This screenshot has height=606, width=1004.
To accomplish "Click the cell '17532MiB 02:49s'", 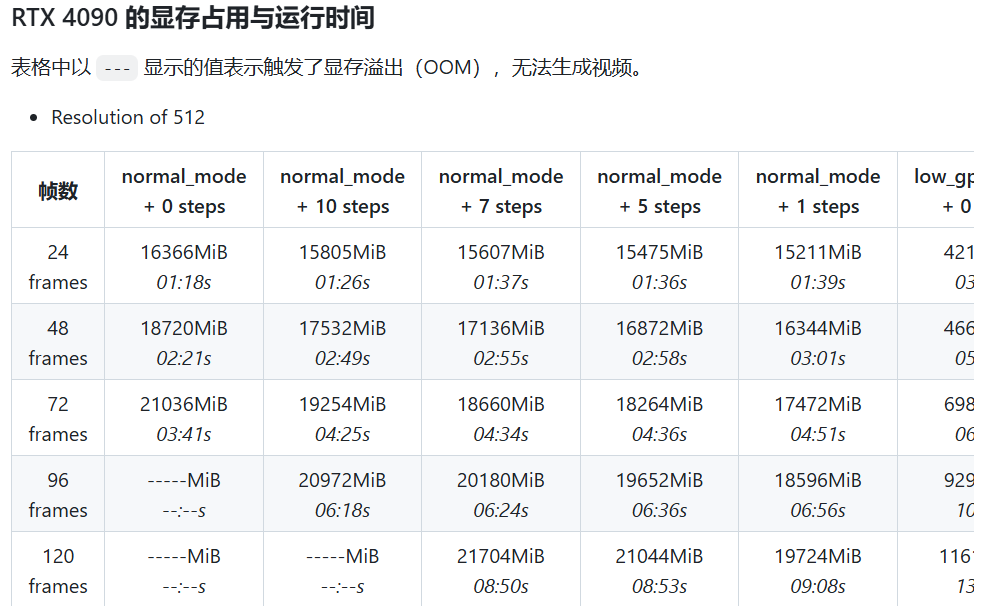I will [x=343, y=342].
